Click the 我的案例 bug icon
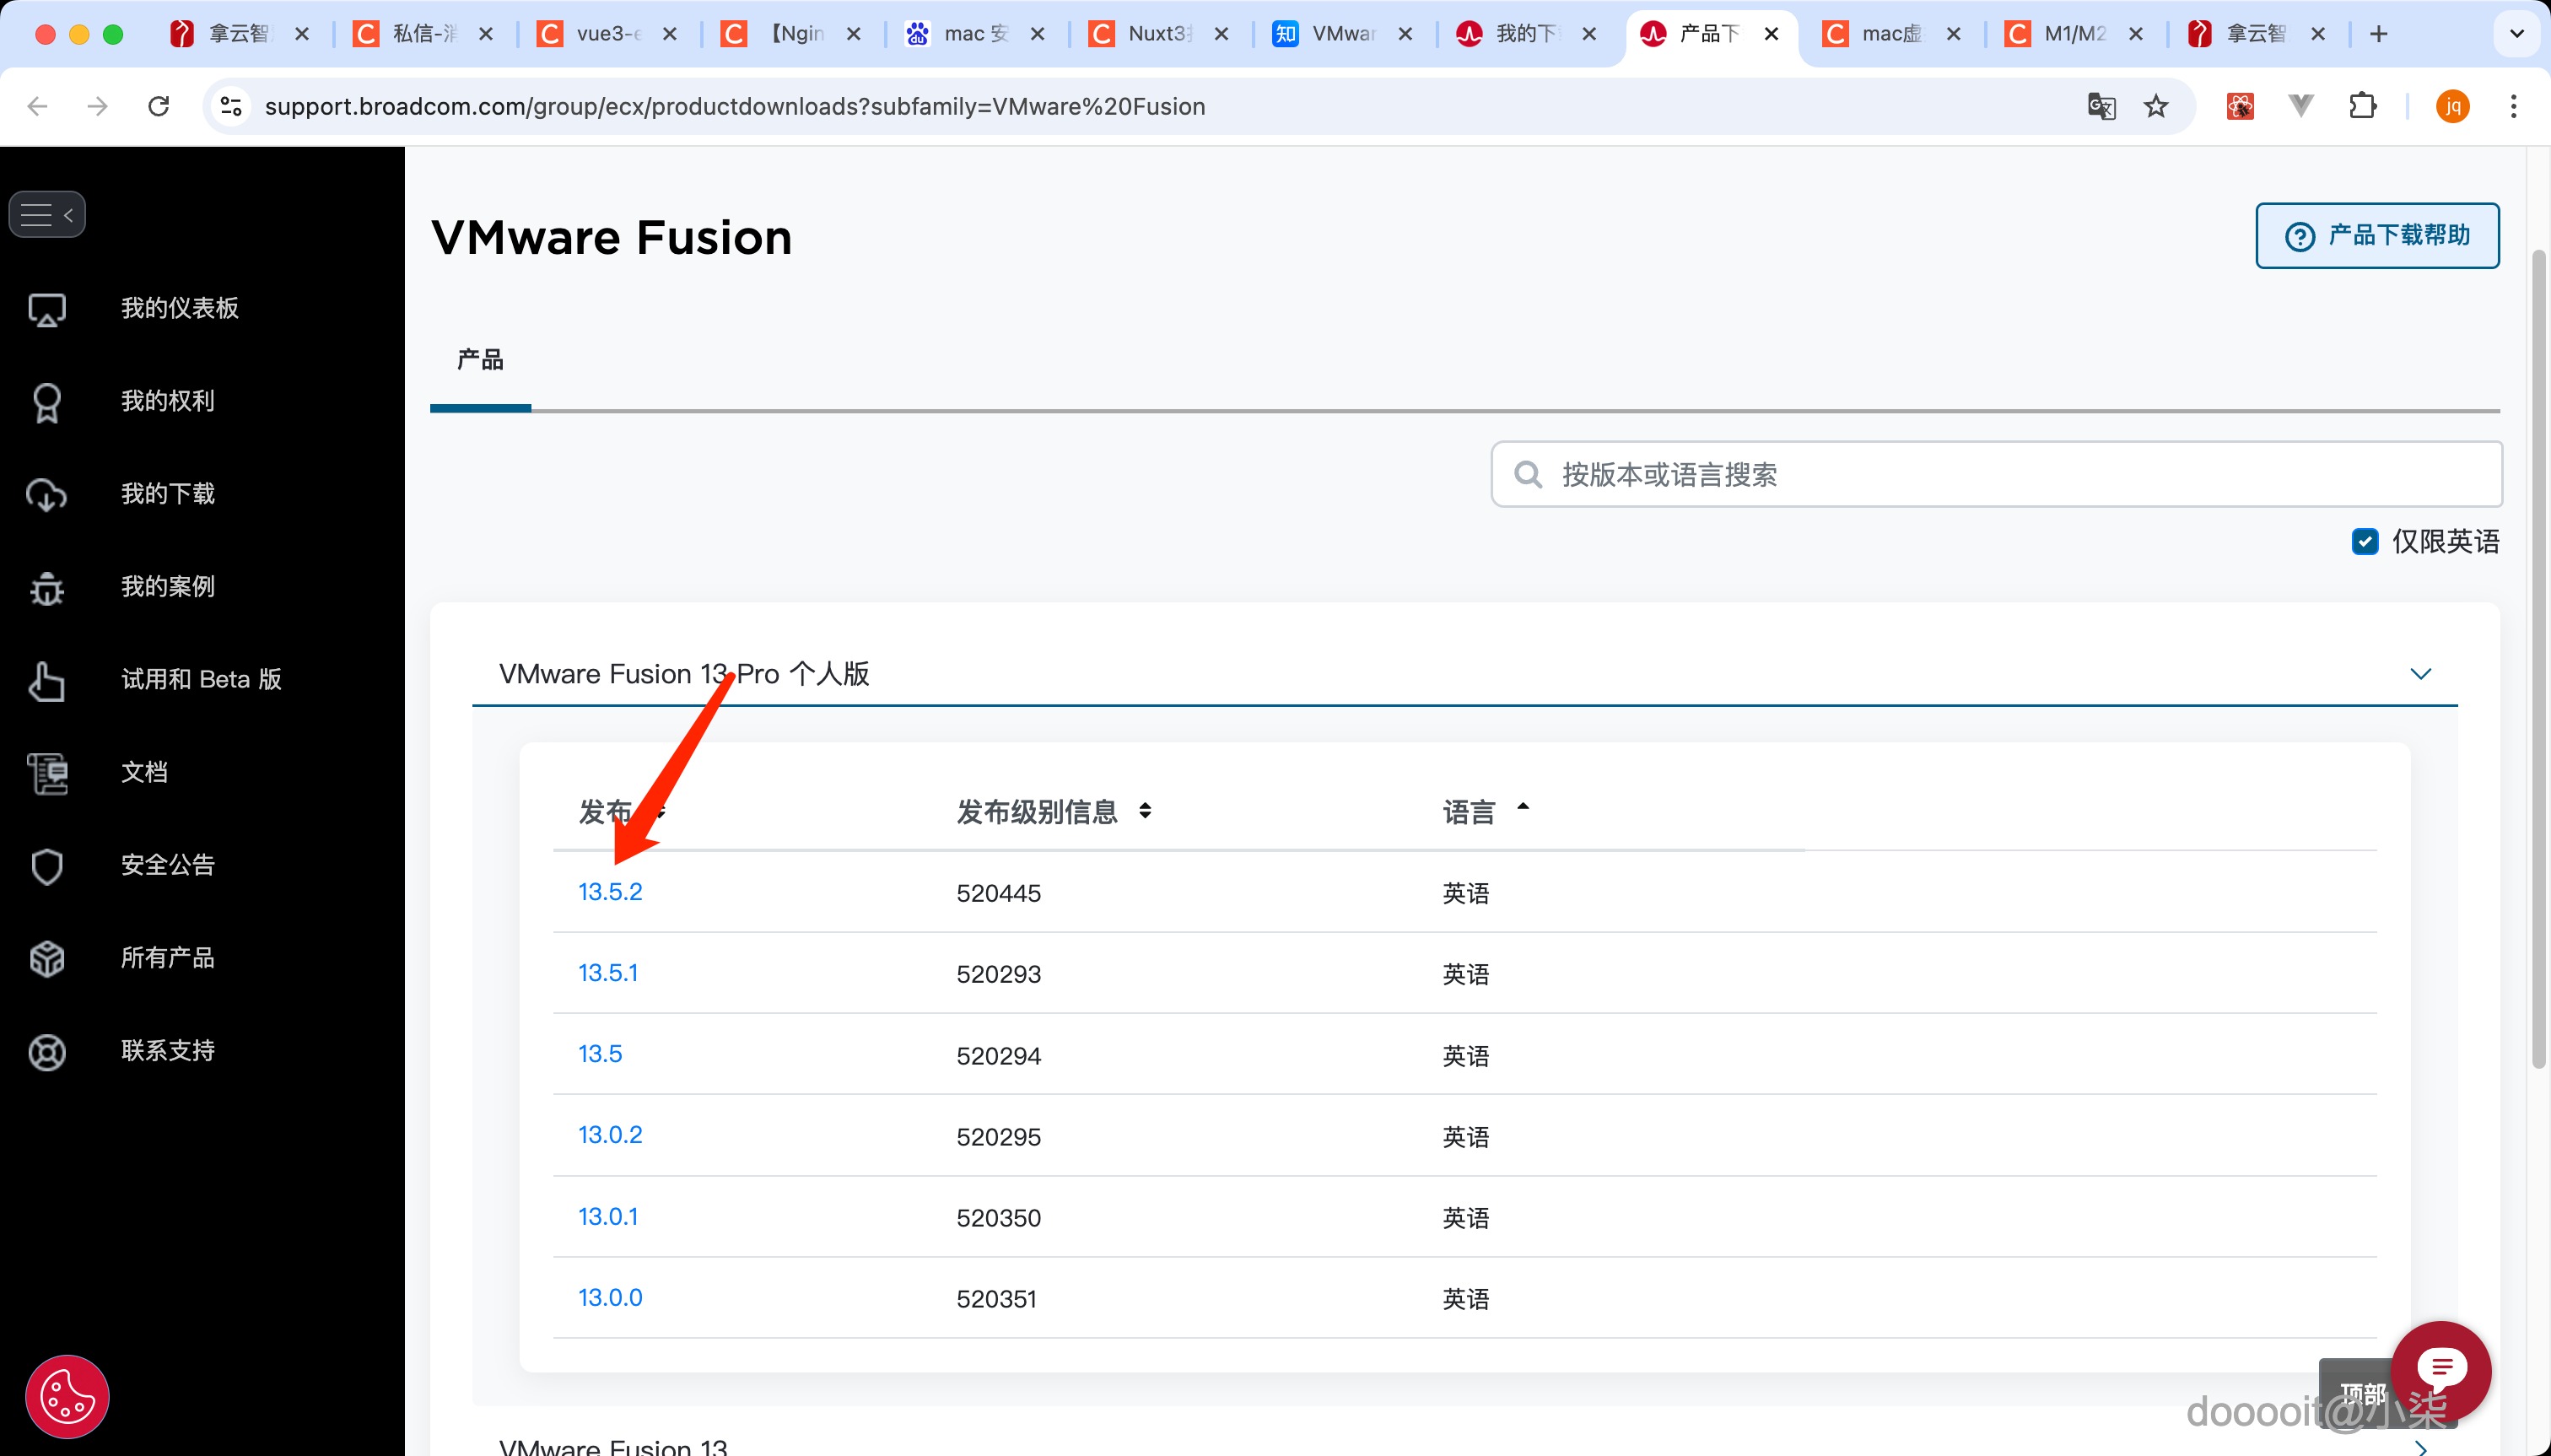 coord(46,588)
